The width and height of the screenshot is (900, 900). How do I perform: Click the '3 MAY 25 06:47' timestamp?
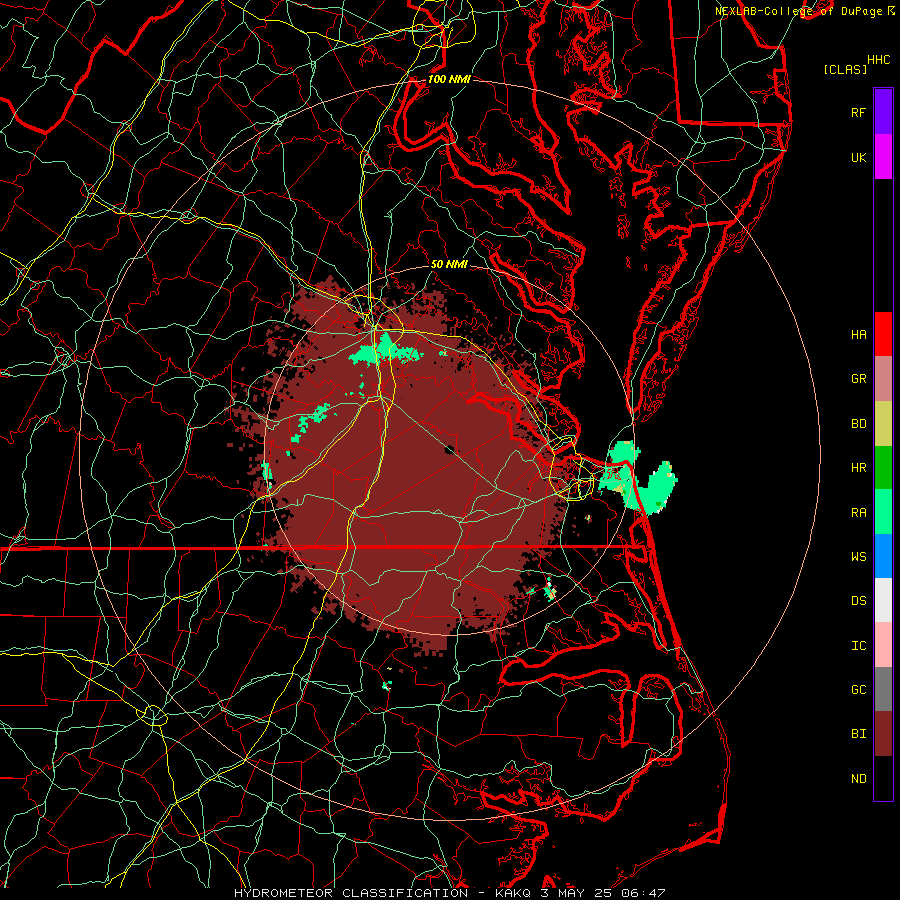603,893
